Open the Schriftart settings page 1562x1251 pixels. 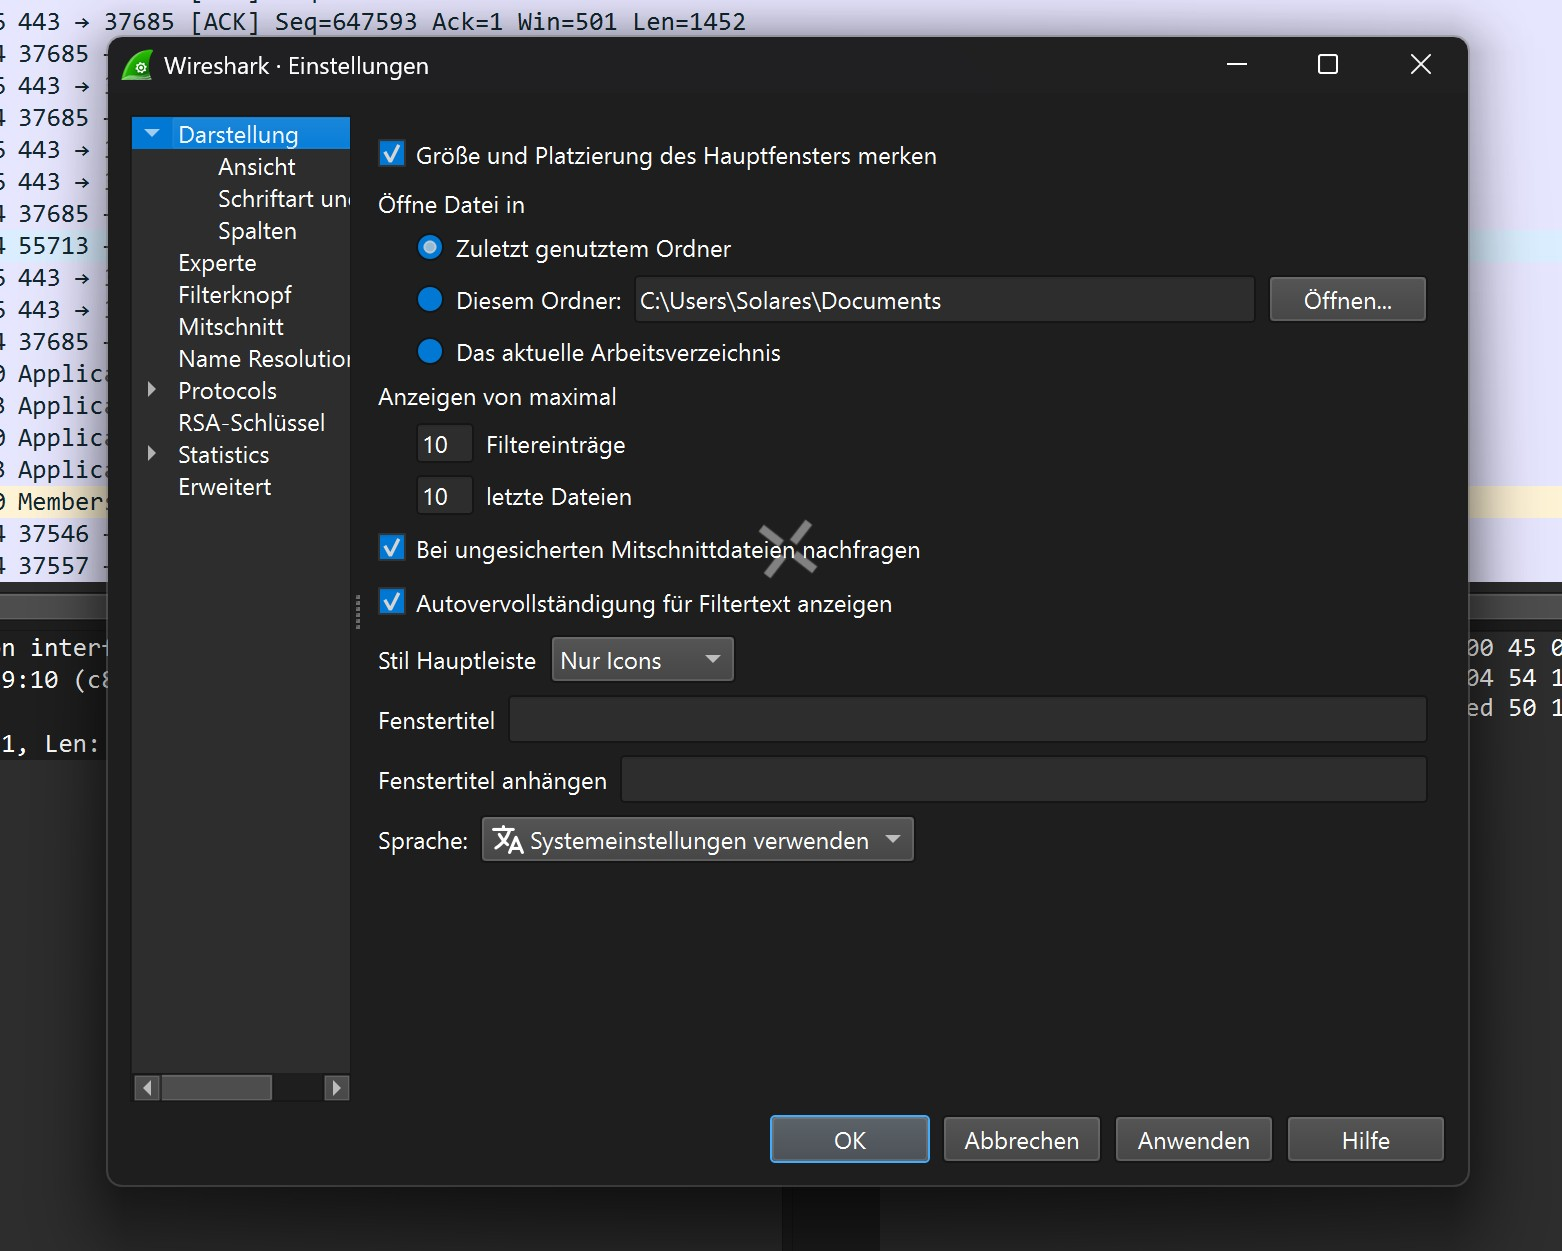284,198
